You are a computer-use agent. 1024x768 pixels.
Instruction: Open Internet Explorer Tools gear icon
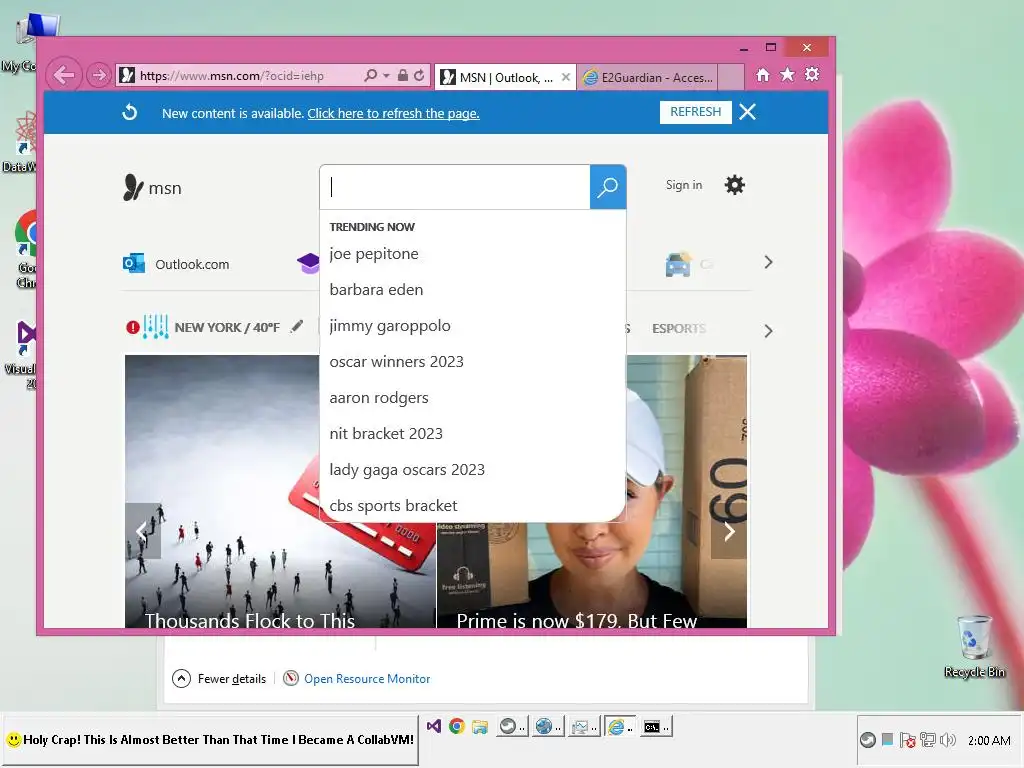tap(812, 74)
